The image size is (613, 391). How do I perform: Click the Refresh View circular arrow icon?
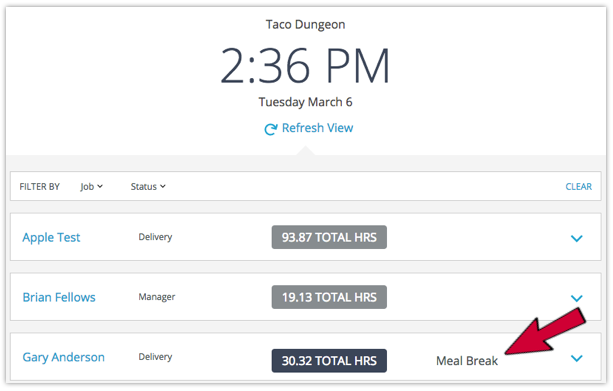[x=271, y=129]
